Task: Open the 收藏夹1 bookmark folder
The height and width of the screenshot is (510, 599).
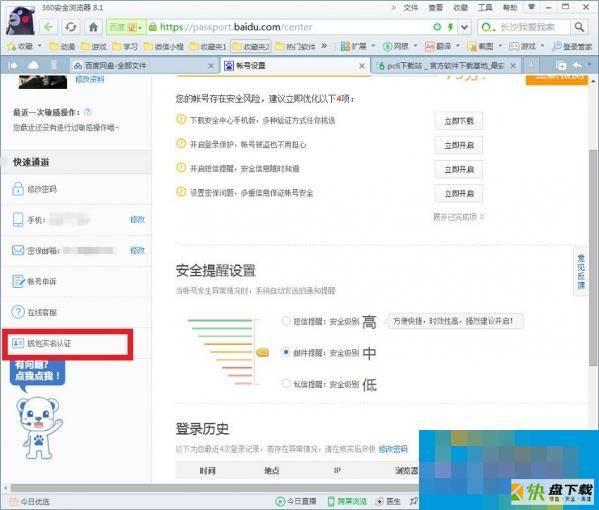Action: 208,47
